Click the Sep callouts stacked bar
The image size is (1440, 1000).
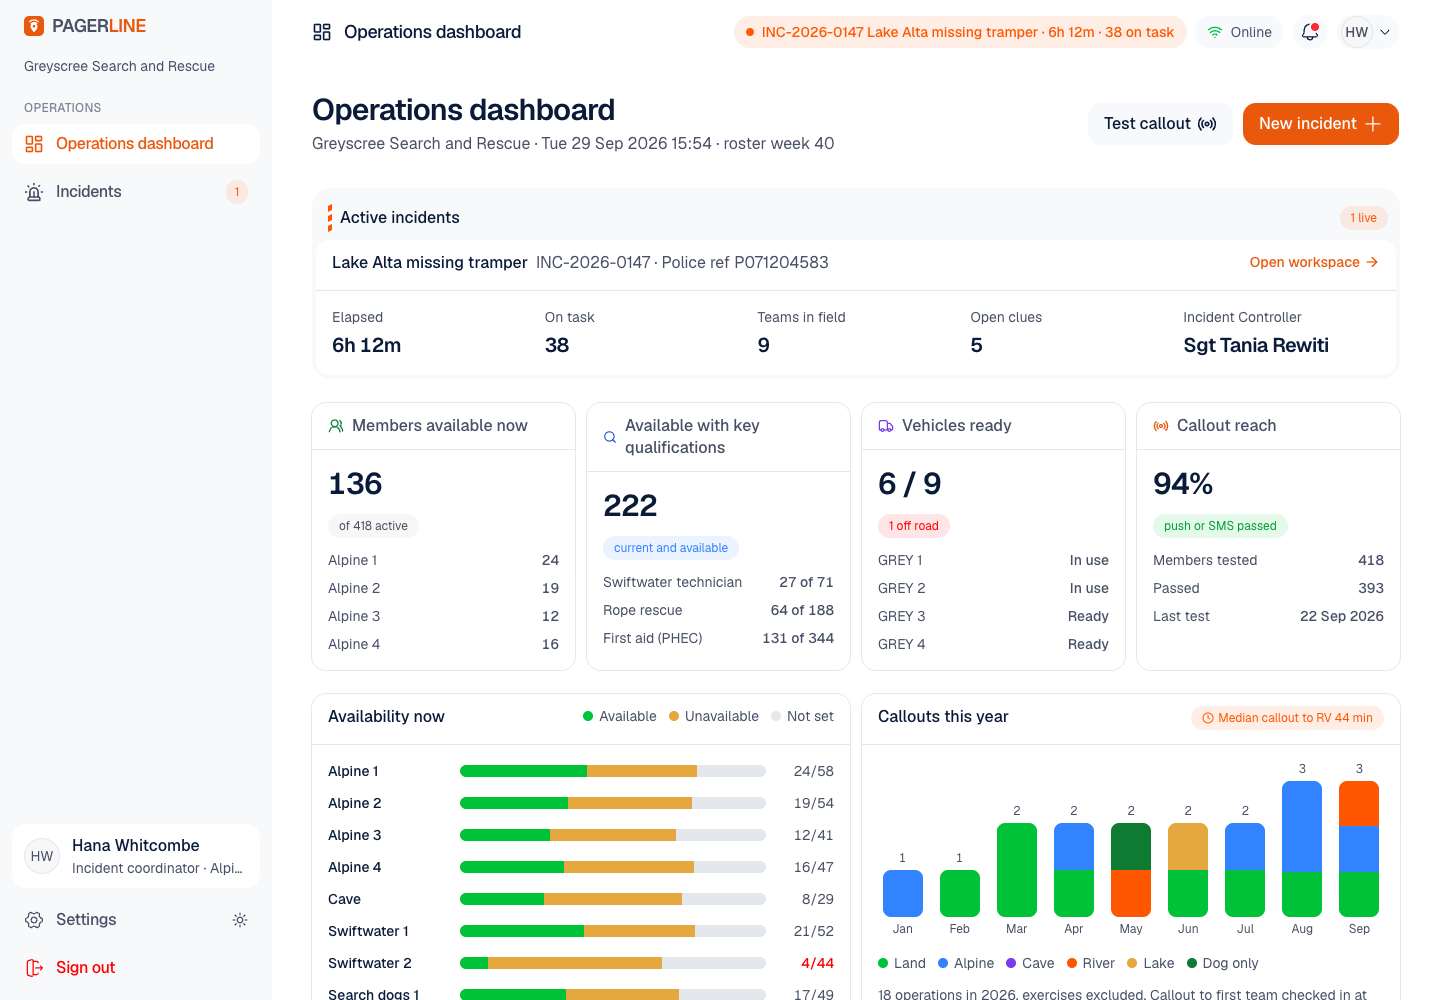pyautogui.click(x=1359, y=849)
